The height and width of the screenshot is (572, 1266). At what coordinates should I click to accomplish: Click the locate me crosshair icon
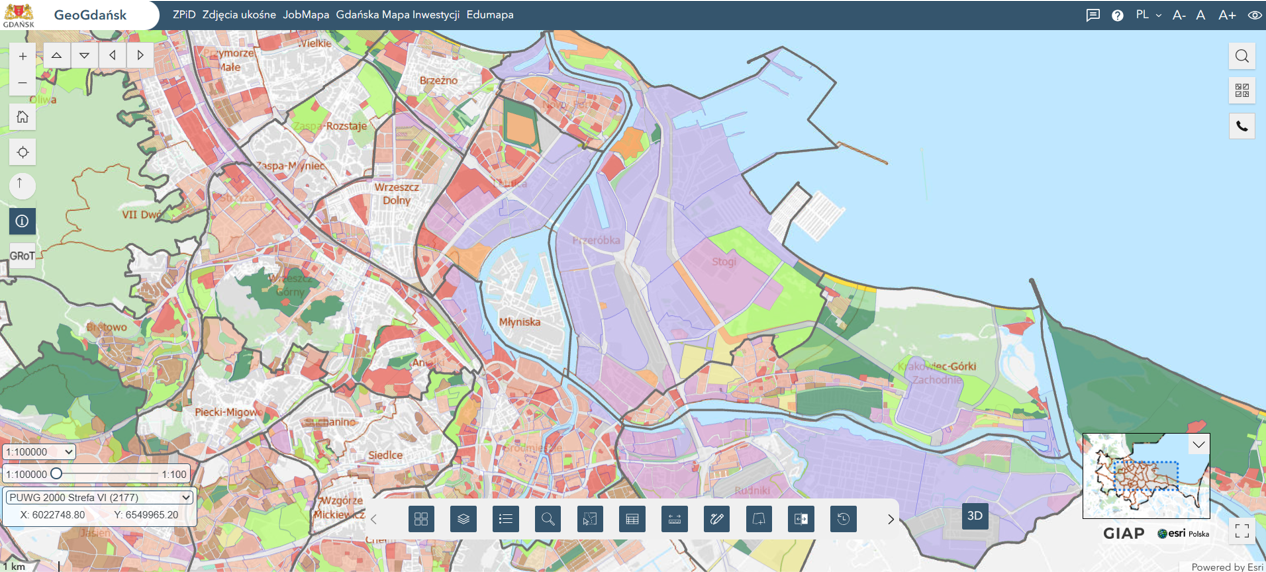click(x=22, y=152)
